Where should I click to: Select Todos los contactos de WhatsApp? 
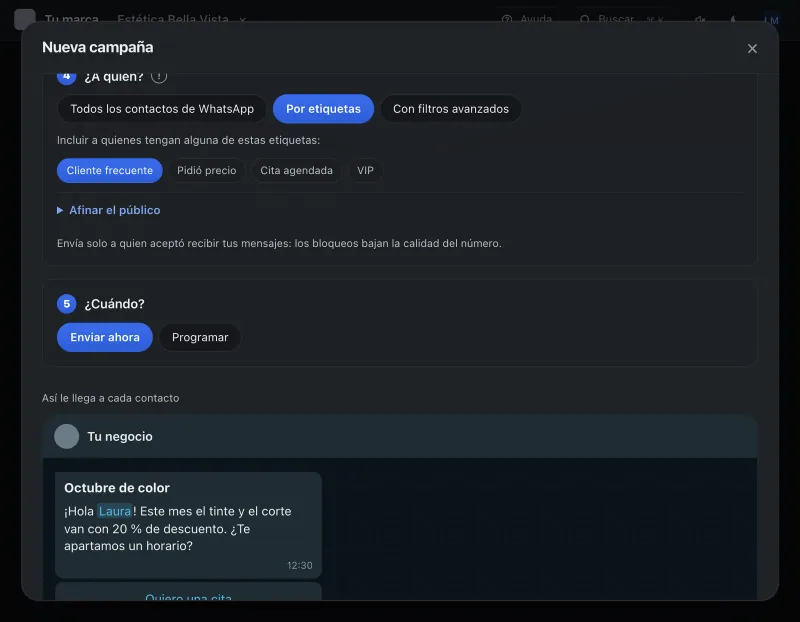(x=162, y=109)
